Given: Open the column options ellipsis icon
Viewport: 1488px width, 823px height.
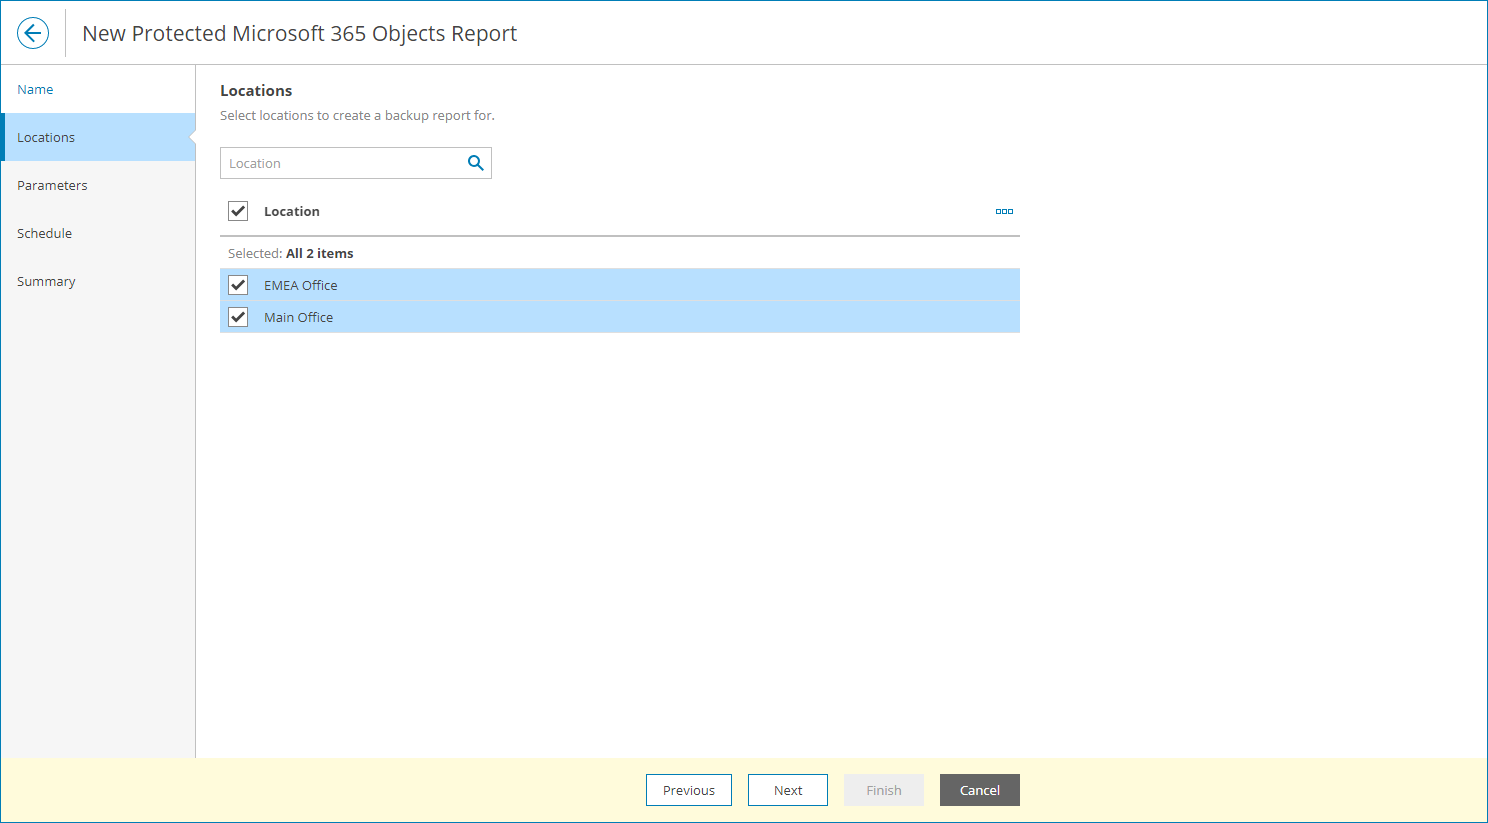Looking at the screenshot, I should pyautogui.click(x=1004, y=211).
